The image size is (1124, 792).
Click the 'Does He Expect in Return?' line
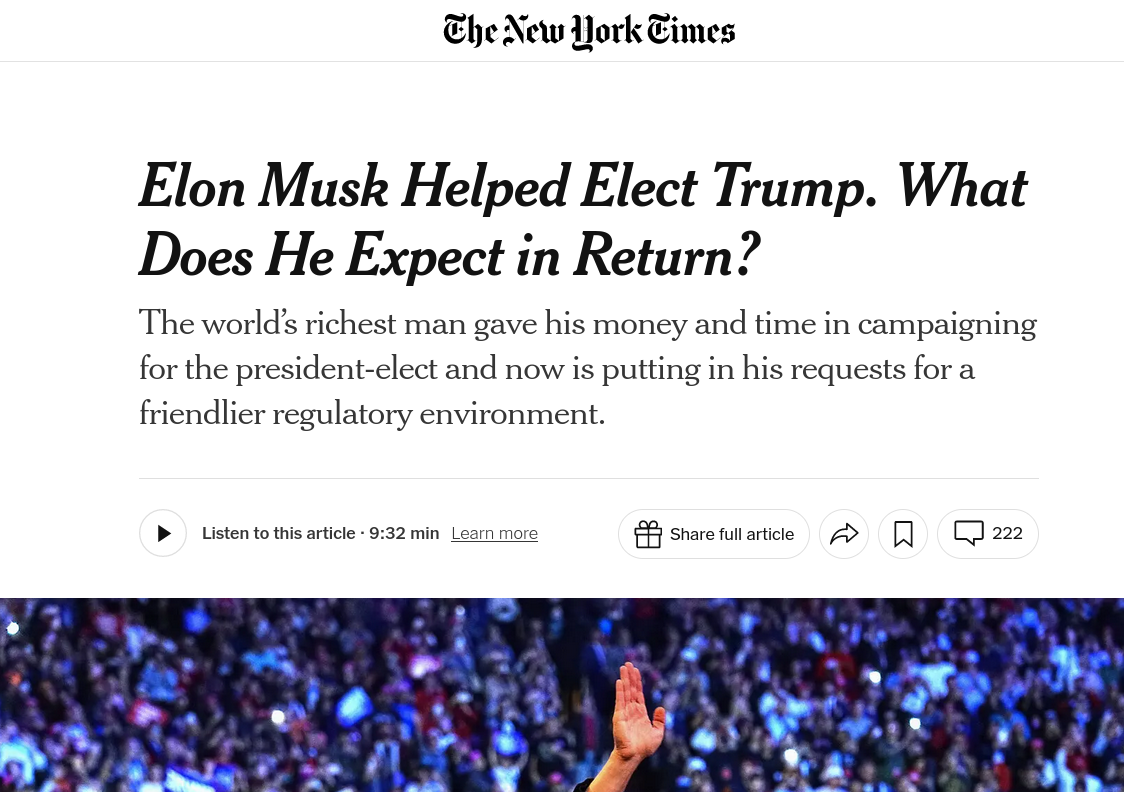pos(449,256)
